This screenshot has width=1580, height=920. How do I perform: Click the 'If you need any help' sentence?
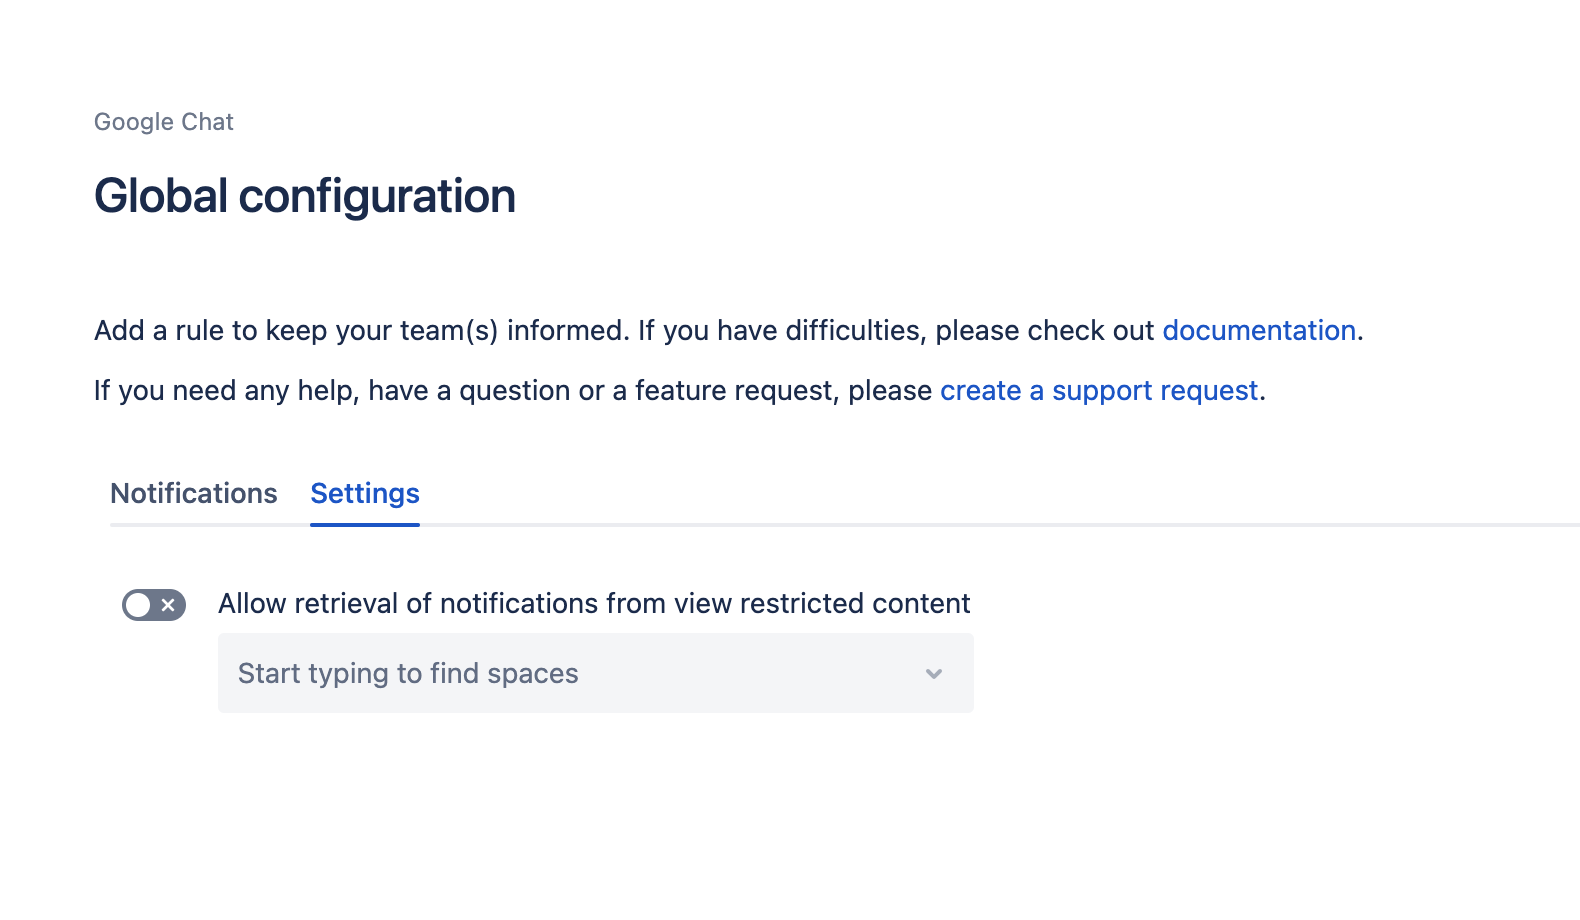click(x=500, y=391)
